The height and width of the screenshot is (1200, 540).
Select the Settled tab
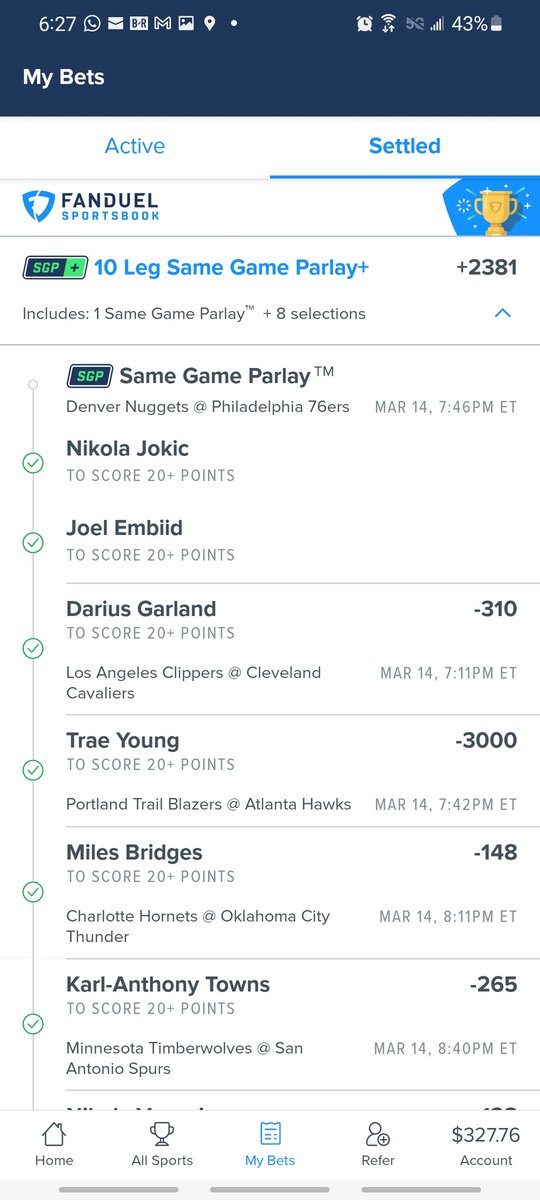click(405, 146)
